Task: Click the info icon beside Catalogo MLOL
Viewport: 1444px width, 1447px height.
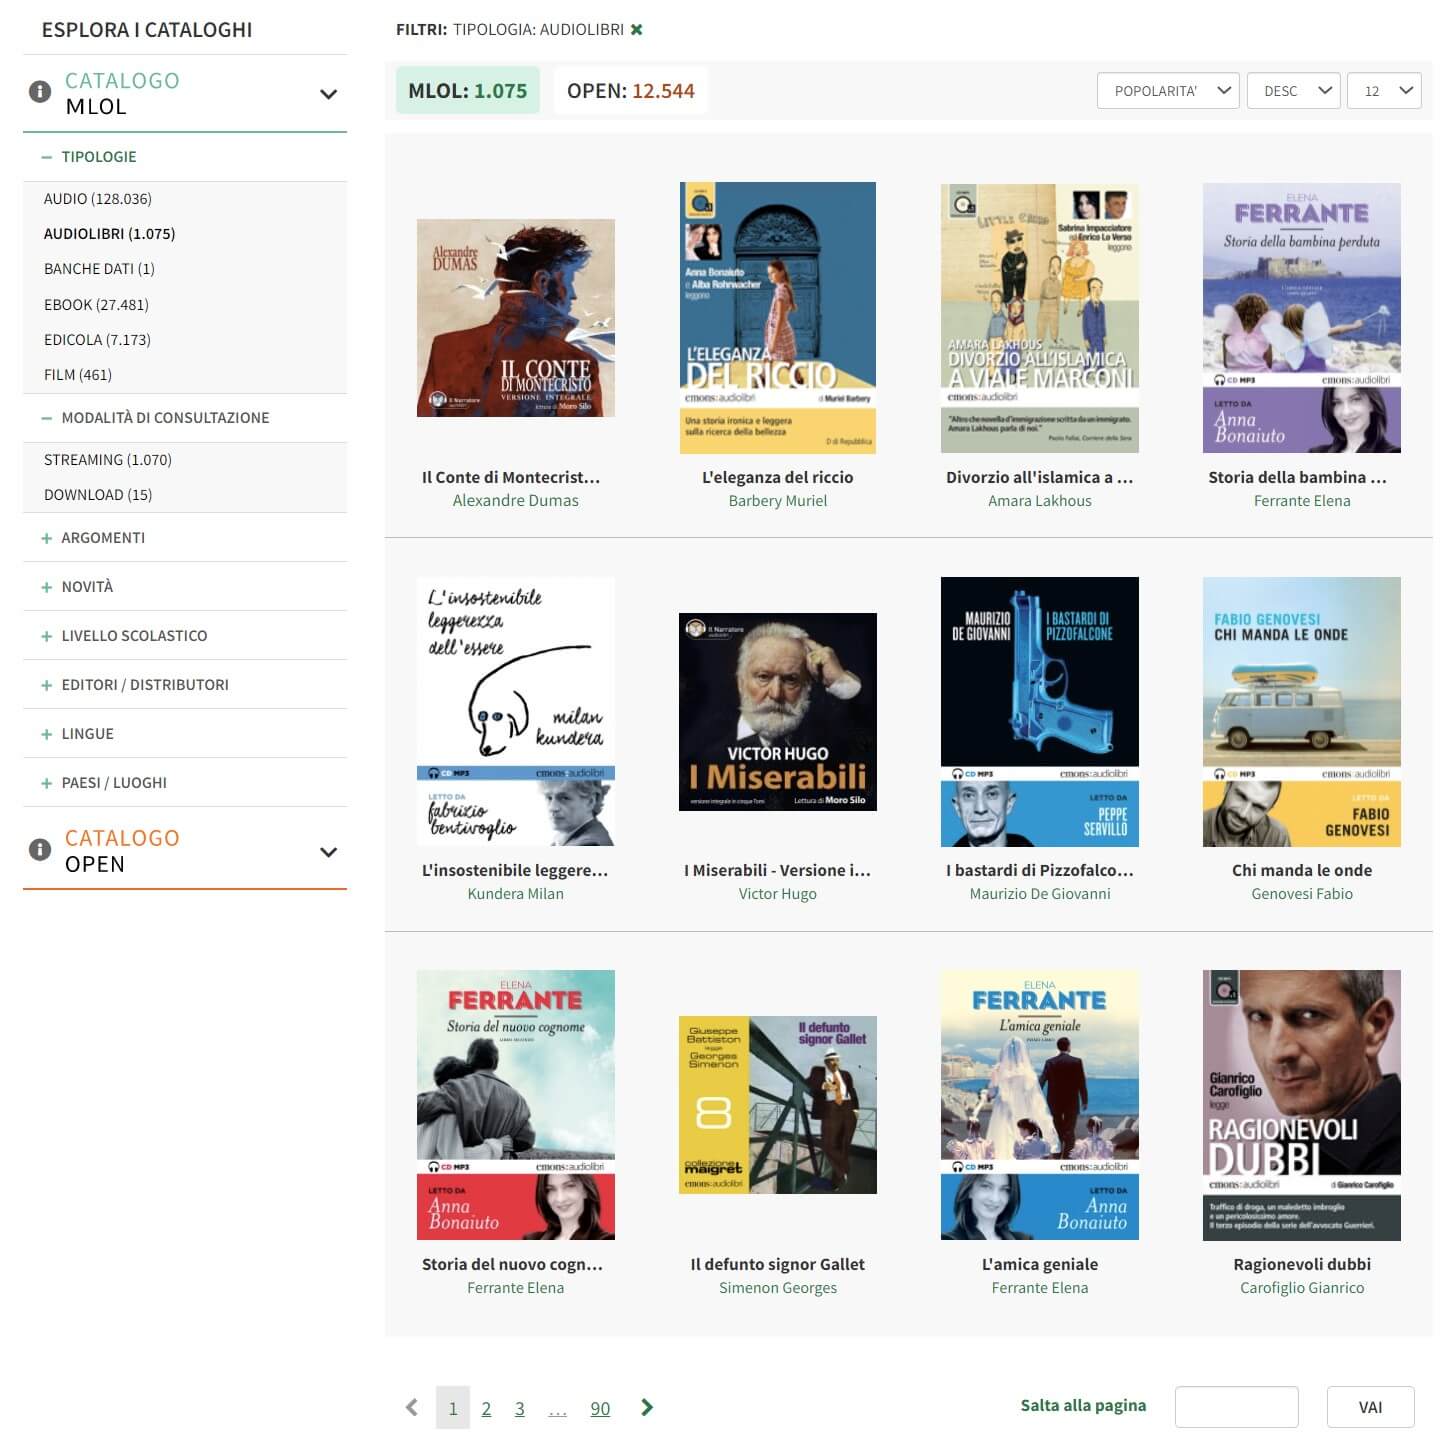Action: [x=40, y=92]
